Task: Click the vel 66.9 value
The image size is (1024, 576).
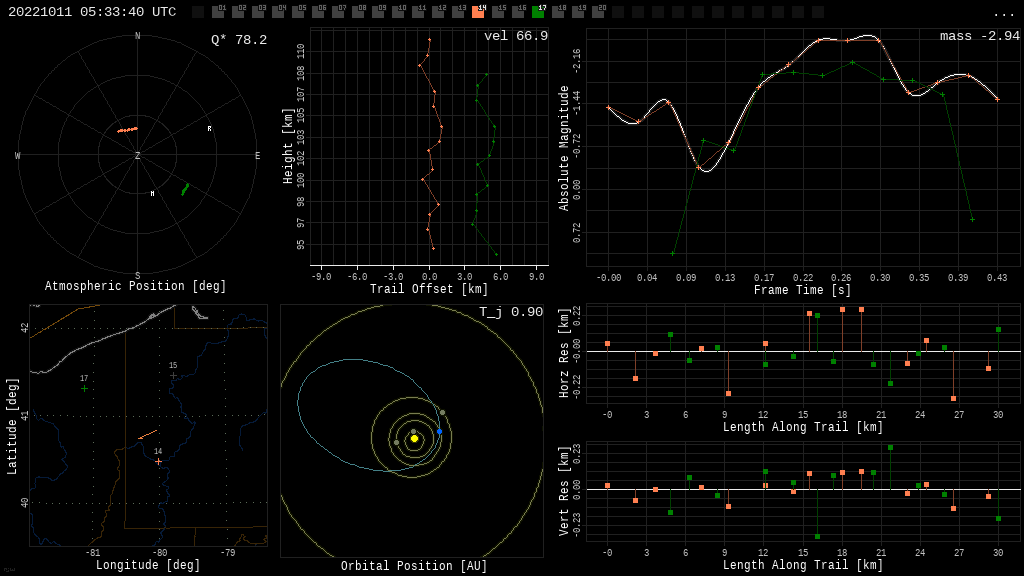Action: [516, 36]
